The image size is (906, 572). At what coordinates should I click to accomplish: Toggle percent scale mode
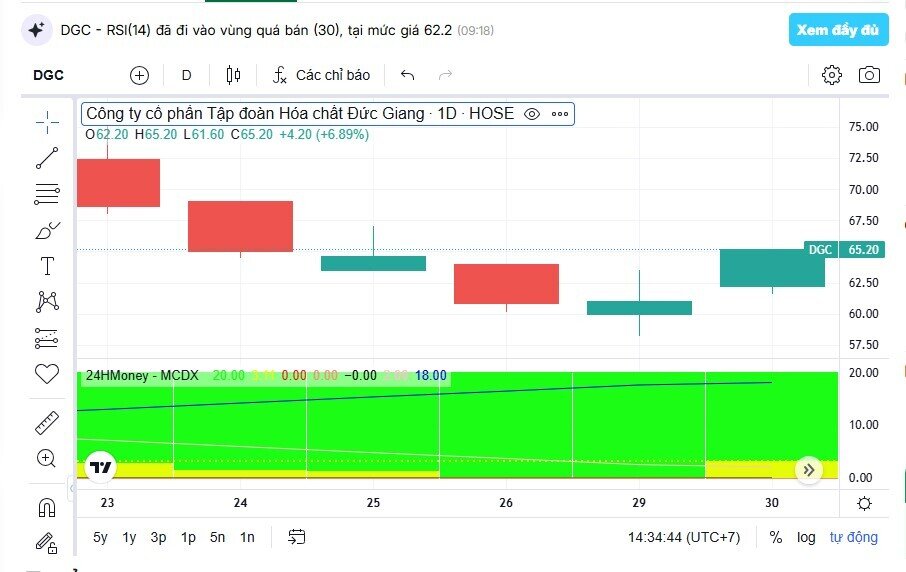pyautogui.click(x=775, y=537)
